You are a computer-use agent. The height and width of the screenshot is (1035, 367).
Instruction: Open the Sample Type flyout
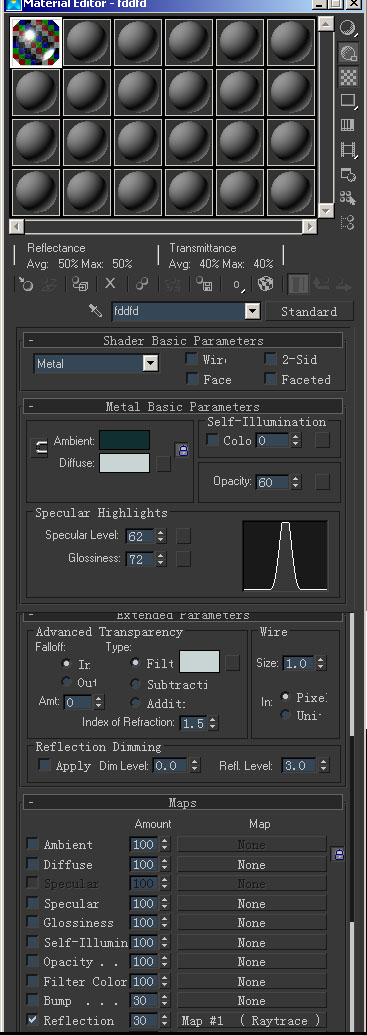348,28
